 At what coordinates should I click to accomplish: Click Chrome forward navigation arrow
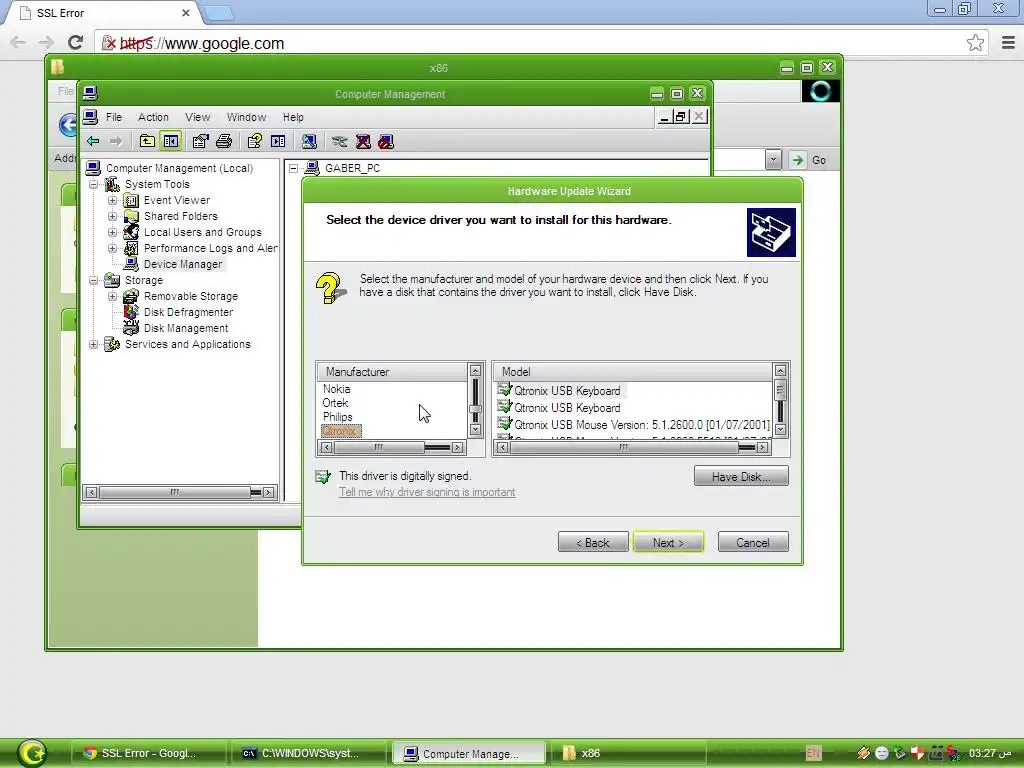pos(46,43)
